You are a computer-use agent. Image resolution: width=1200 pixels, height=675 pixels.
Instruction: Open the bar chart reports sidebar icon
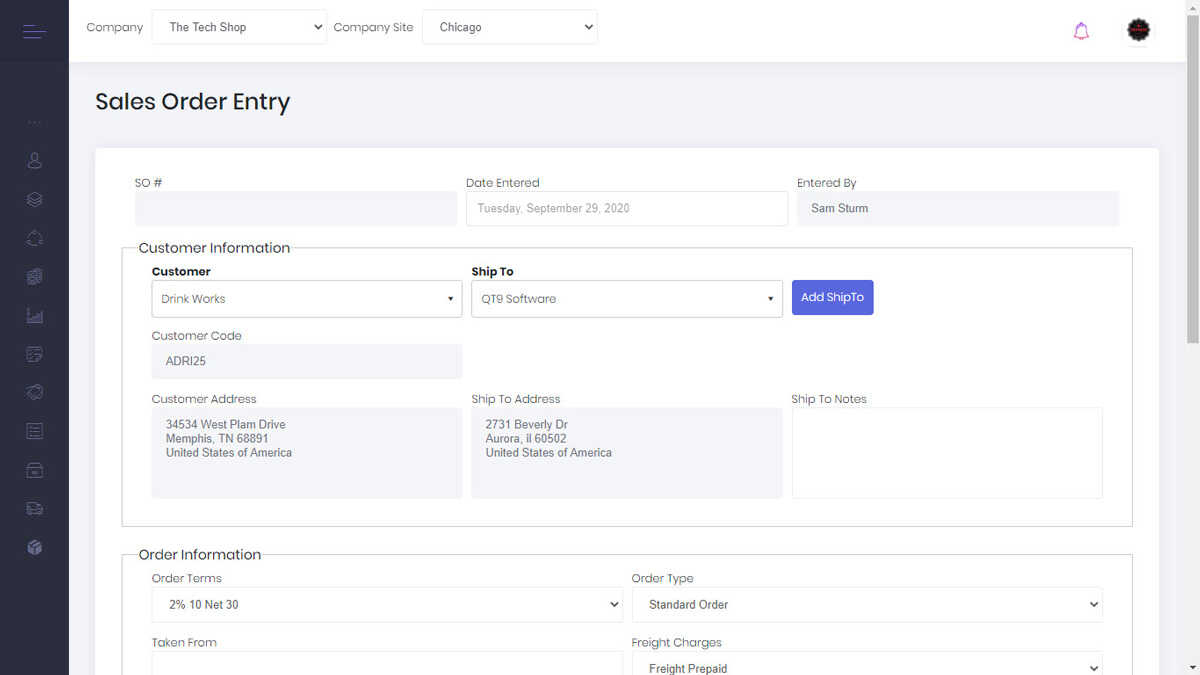[x=34, y=315]
